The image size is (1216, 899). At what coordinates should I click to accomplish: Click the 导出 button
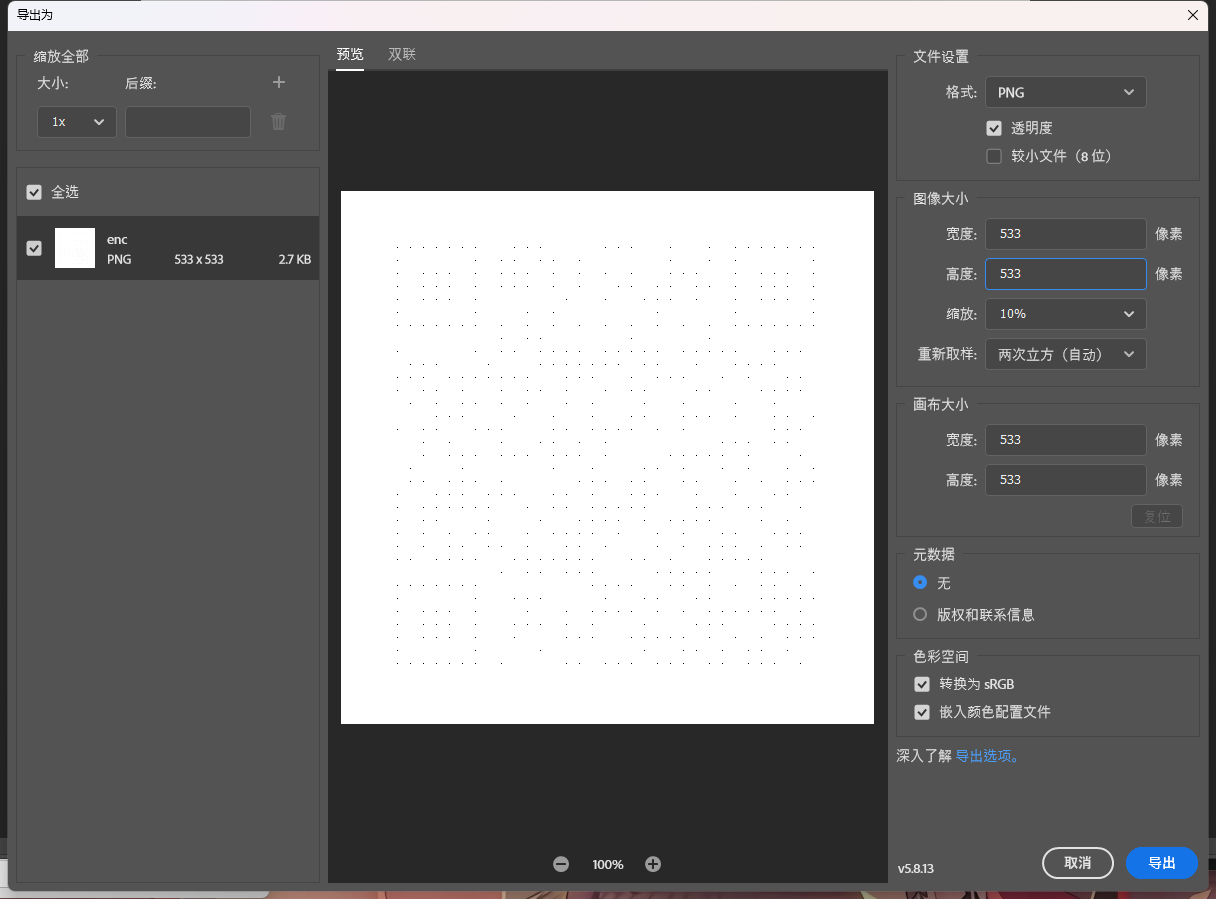click(1161, 863)
